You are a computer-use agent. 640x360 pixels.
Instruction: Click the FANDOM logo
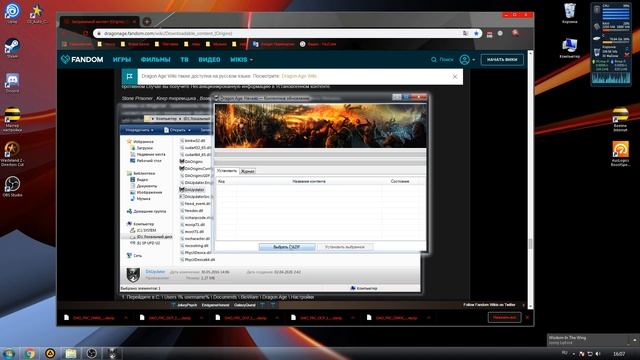point(82,60)
